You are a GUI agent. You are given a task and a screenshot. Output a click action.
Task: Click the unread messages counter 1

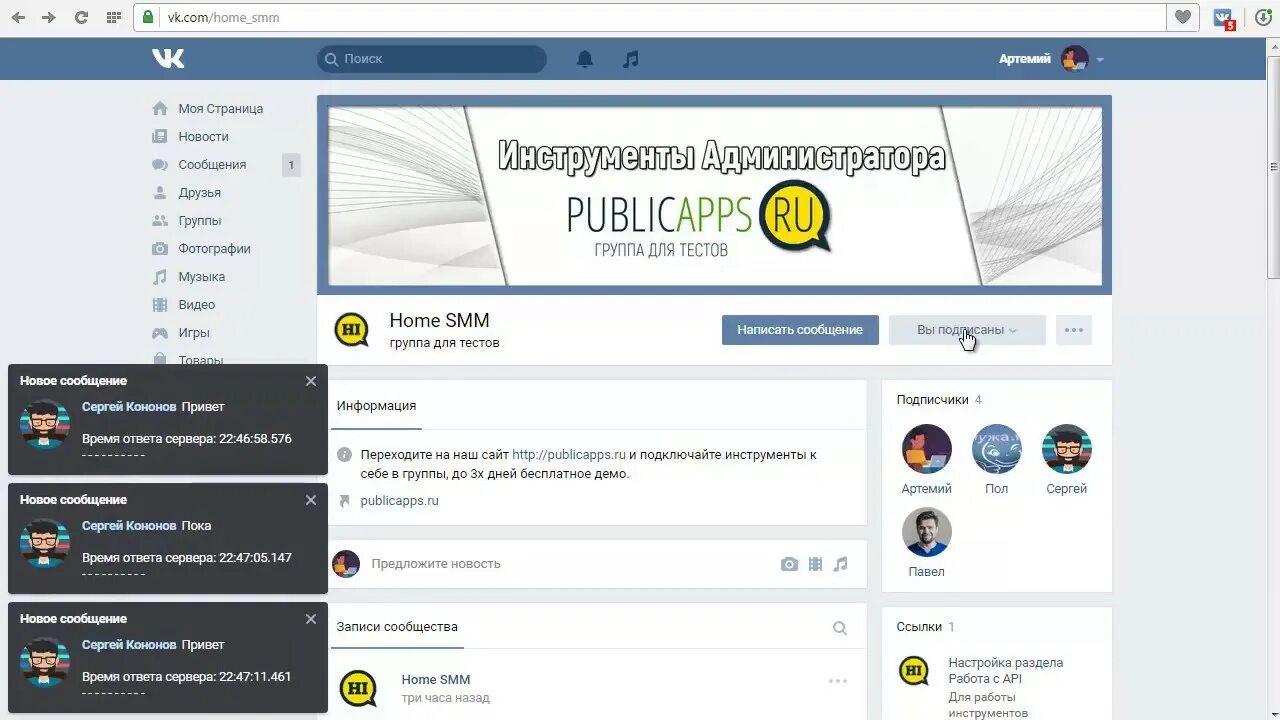click(x=291, y=165)
